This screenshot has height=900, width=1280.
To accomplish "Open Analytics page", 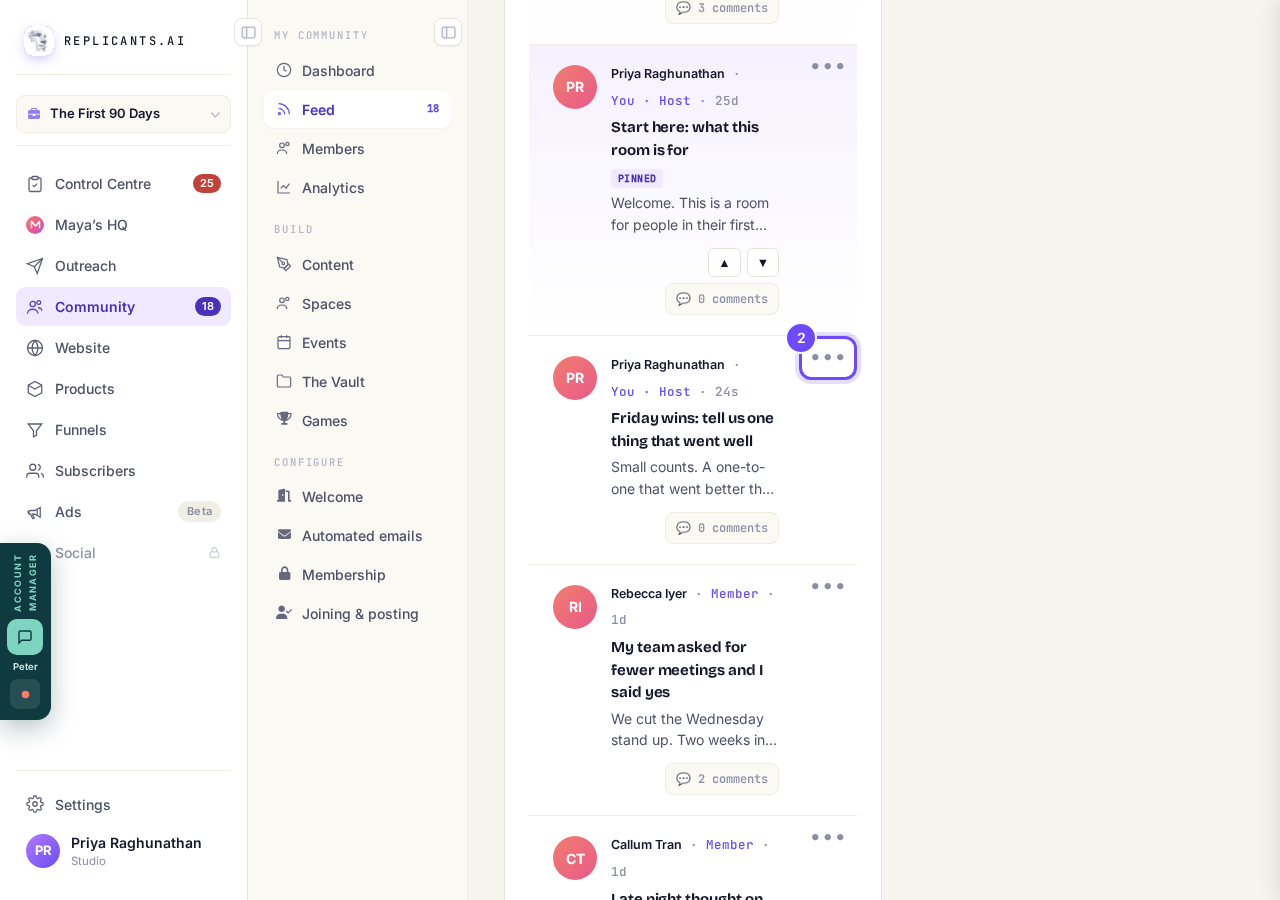I will (x=357, y=188).
